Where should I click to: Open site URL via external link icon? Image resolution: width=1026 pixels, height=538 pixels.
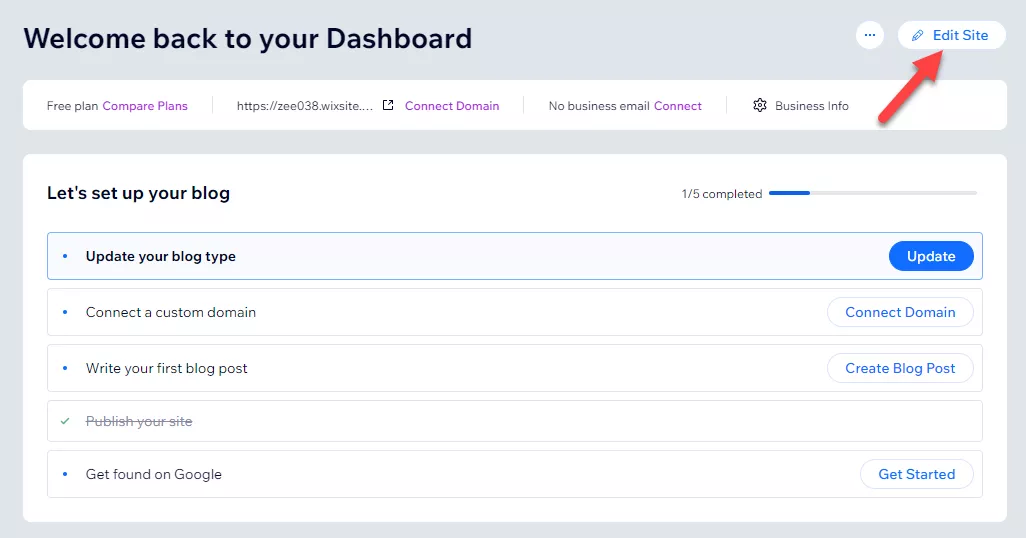coord(388,105)
